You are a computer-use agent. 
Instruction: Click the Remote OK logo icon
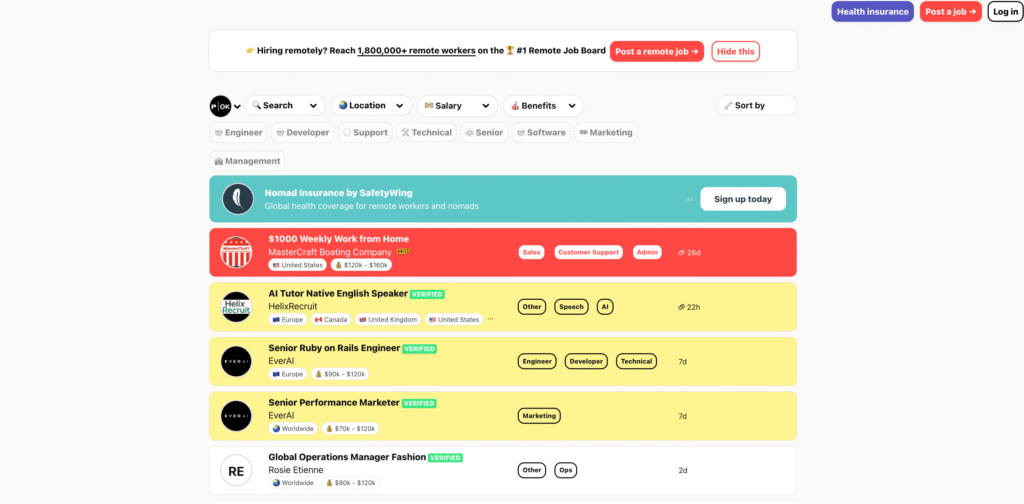pyautogui.click(x=221, y=106)
